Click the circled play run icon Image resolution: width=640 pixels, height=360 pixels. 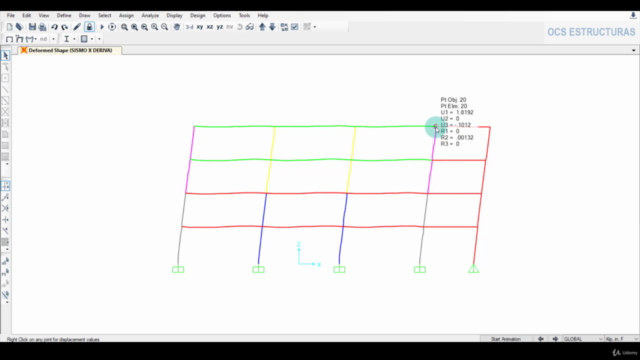pos(112,27)
